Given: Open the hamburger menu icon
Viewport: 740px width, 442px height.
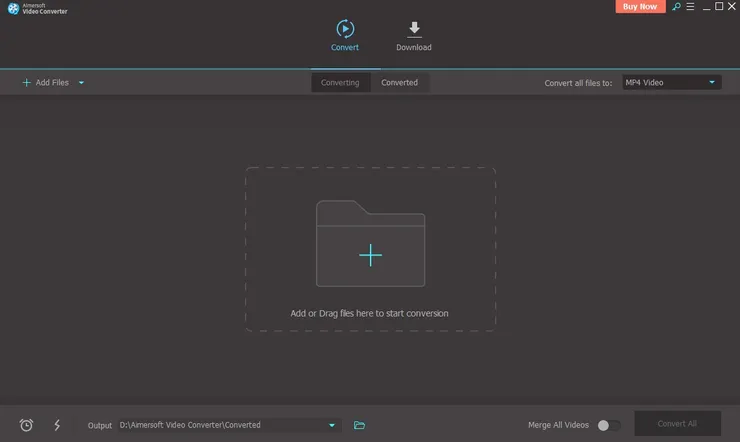Looking at the screenshot, I should (x=690, y=7).
